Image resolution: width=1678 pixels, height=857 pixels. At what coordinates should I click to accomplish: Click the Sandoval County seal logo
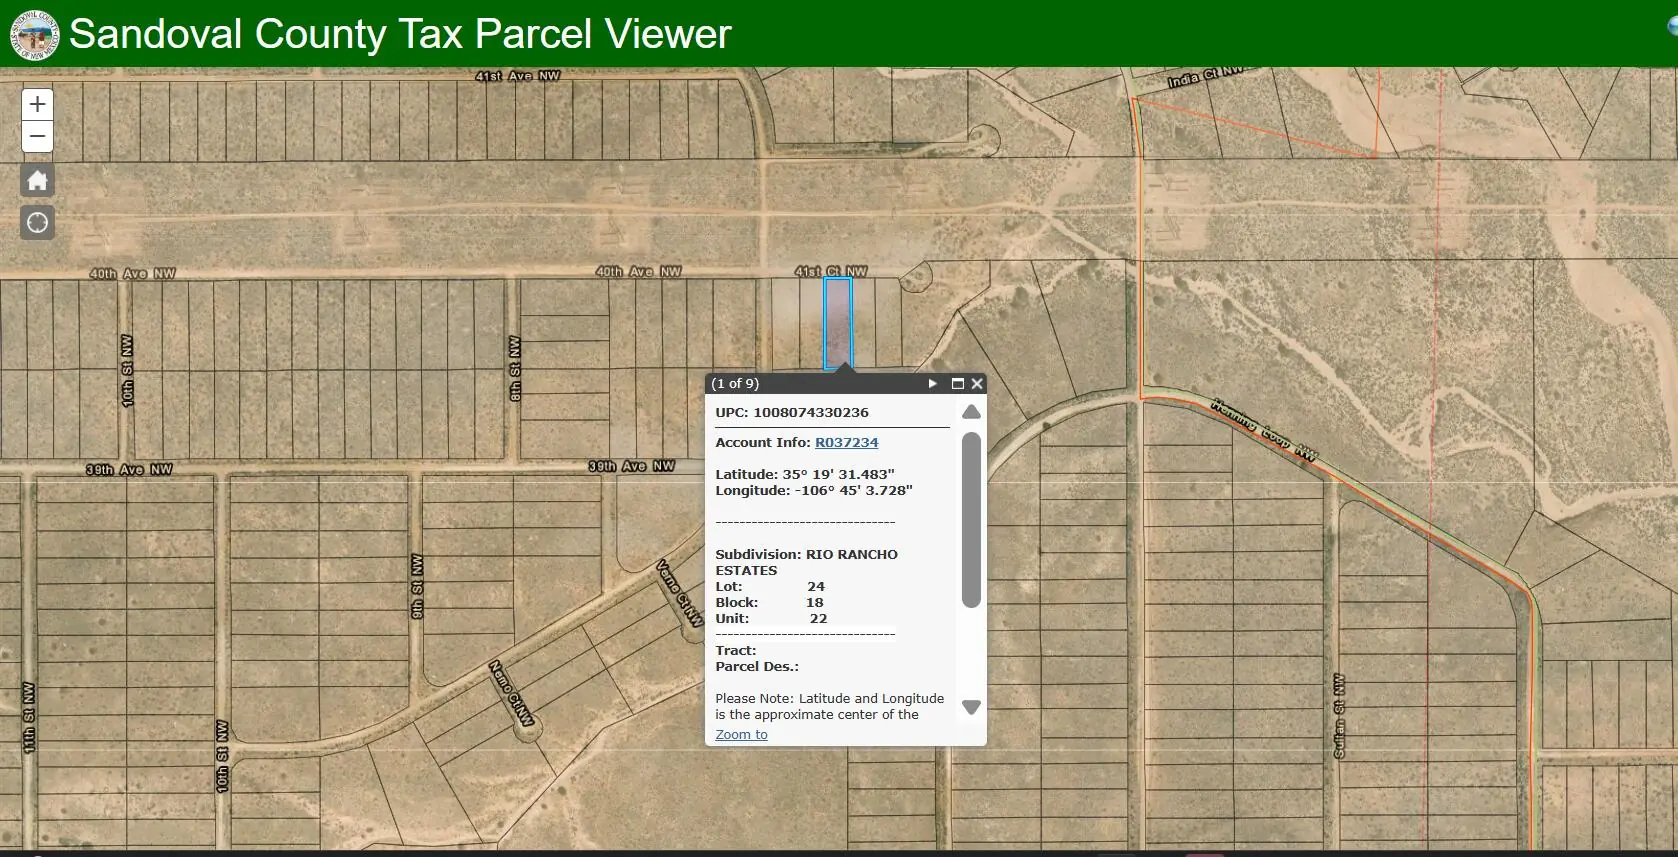pos(34,34)
